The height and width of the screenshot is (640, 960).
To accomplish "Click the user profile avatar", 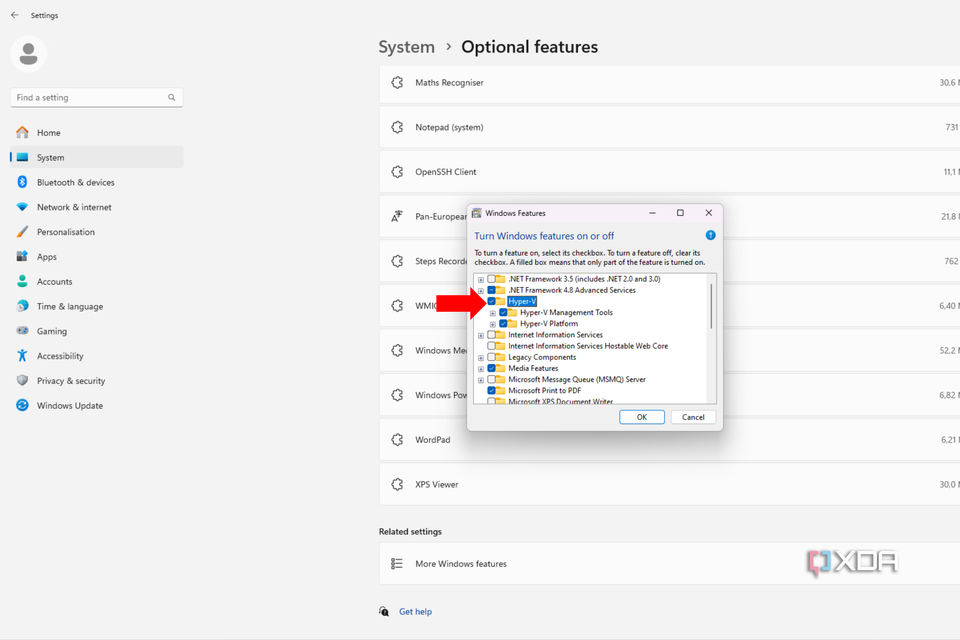I will tap(28, 54).
